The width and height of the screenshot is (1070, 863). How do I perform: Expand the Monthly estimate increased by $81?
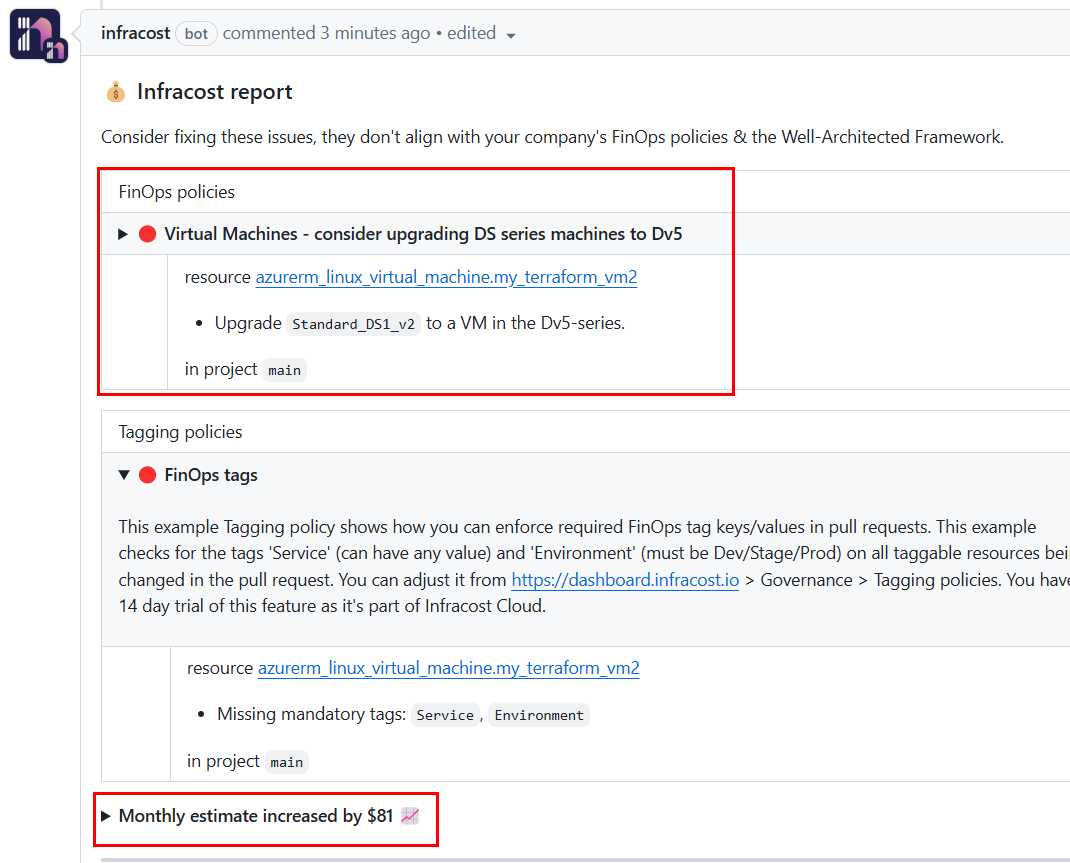pos(106,816)
